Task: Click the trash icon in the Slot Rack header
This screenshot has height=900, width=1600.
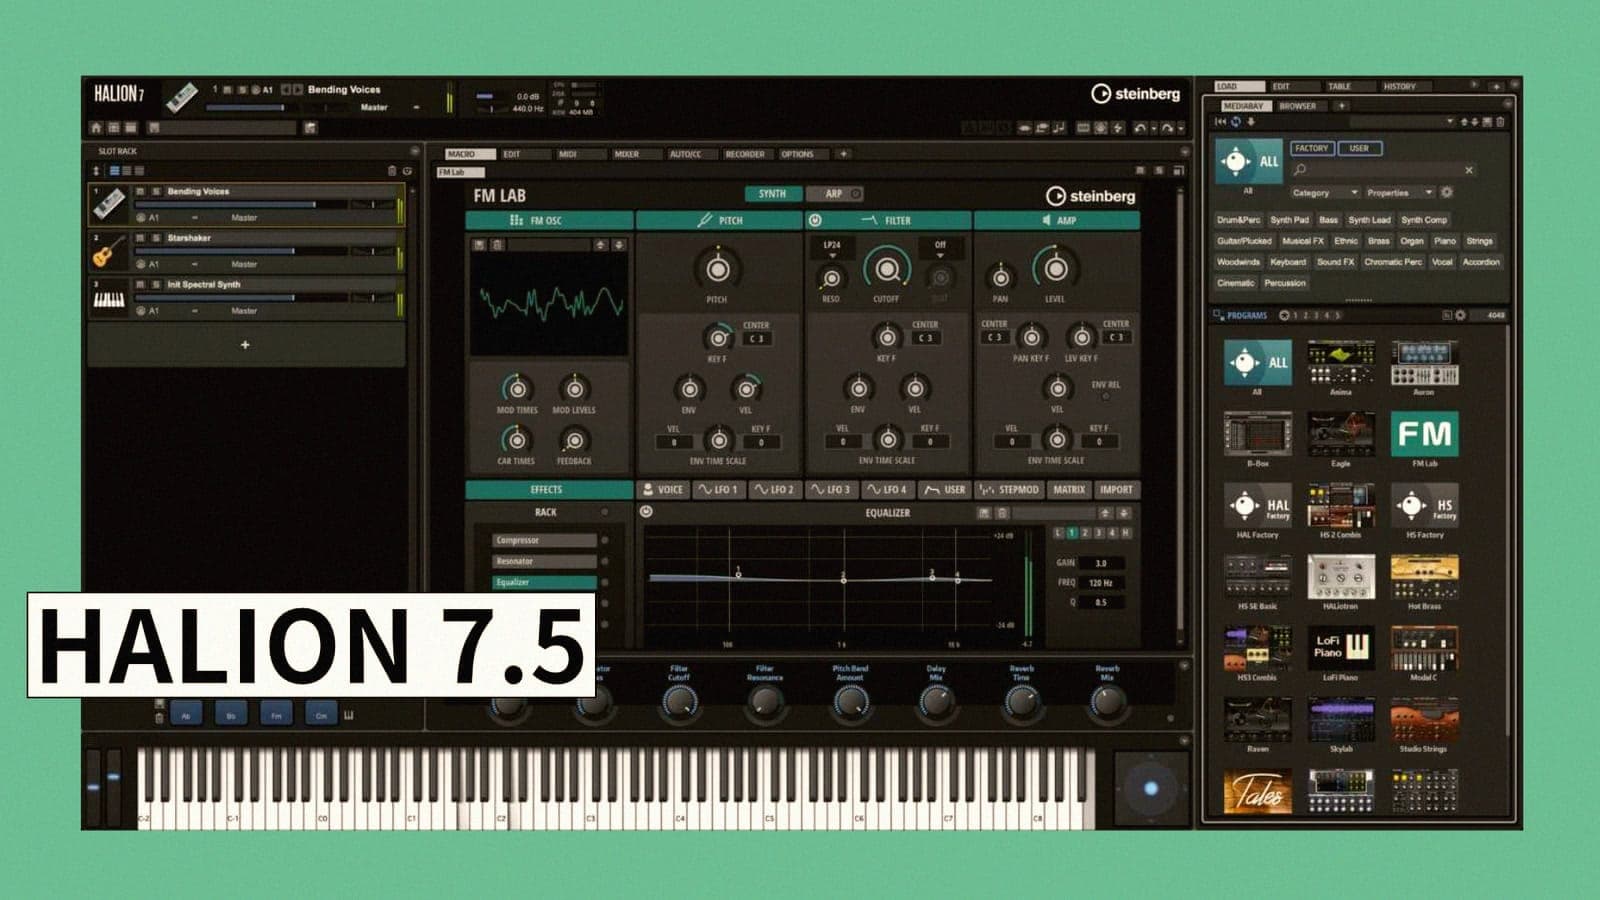Action: coord(392,171)
